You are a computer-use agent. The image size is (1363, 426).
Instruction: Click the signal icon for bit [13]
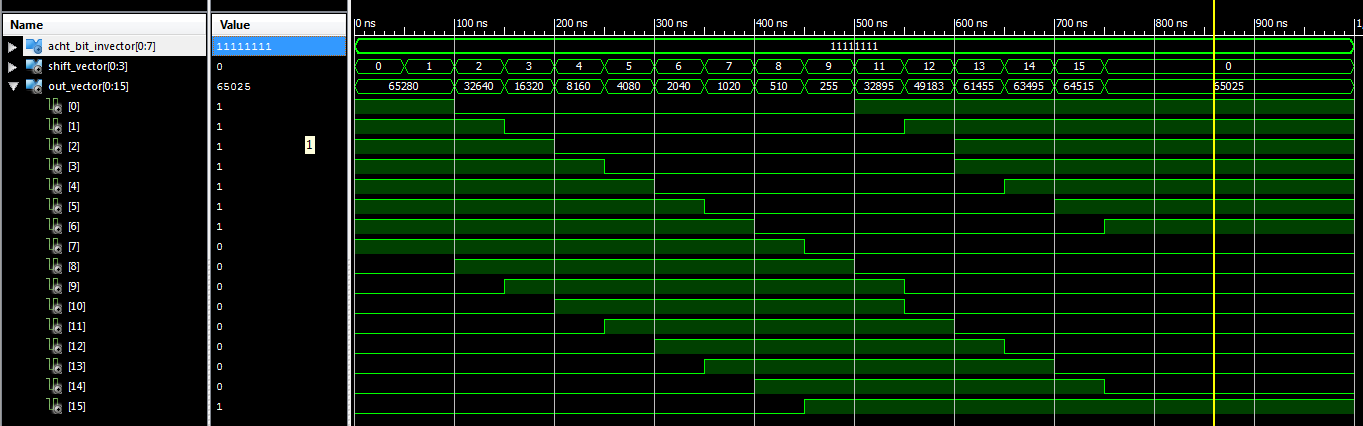(55, 366)
